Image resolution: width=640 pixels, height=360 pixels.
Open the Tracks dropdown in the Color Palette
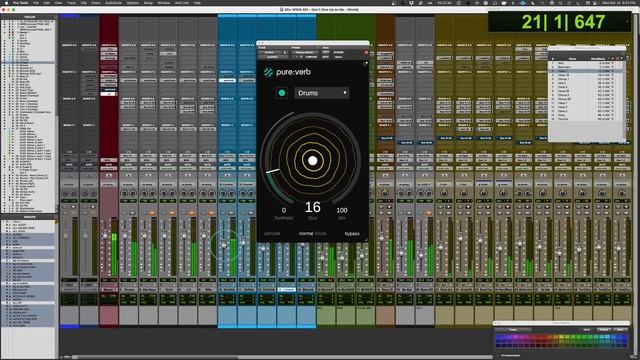coord(513,330)
